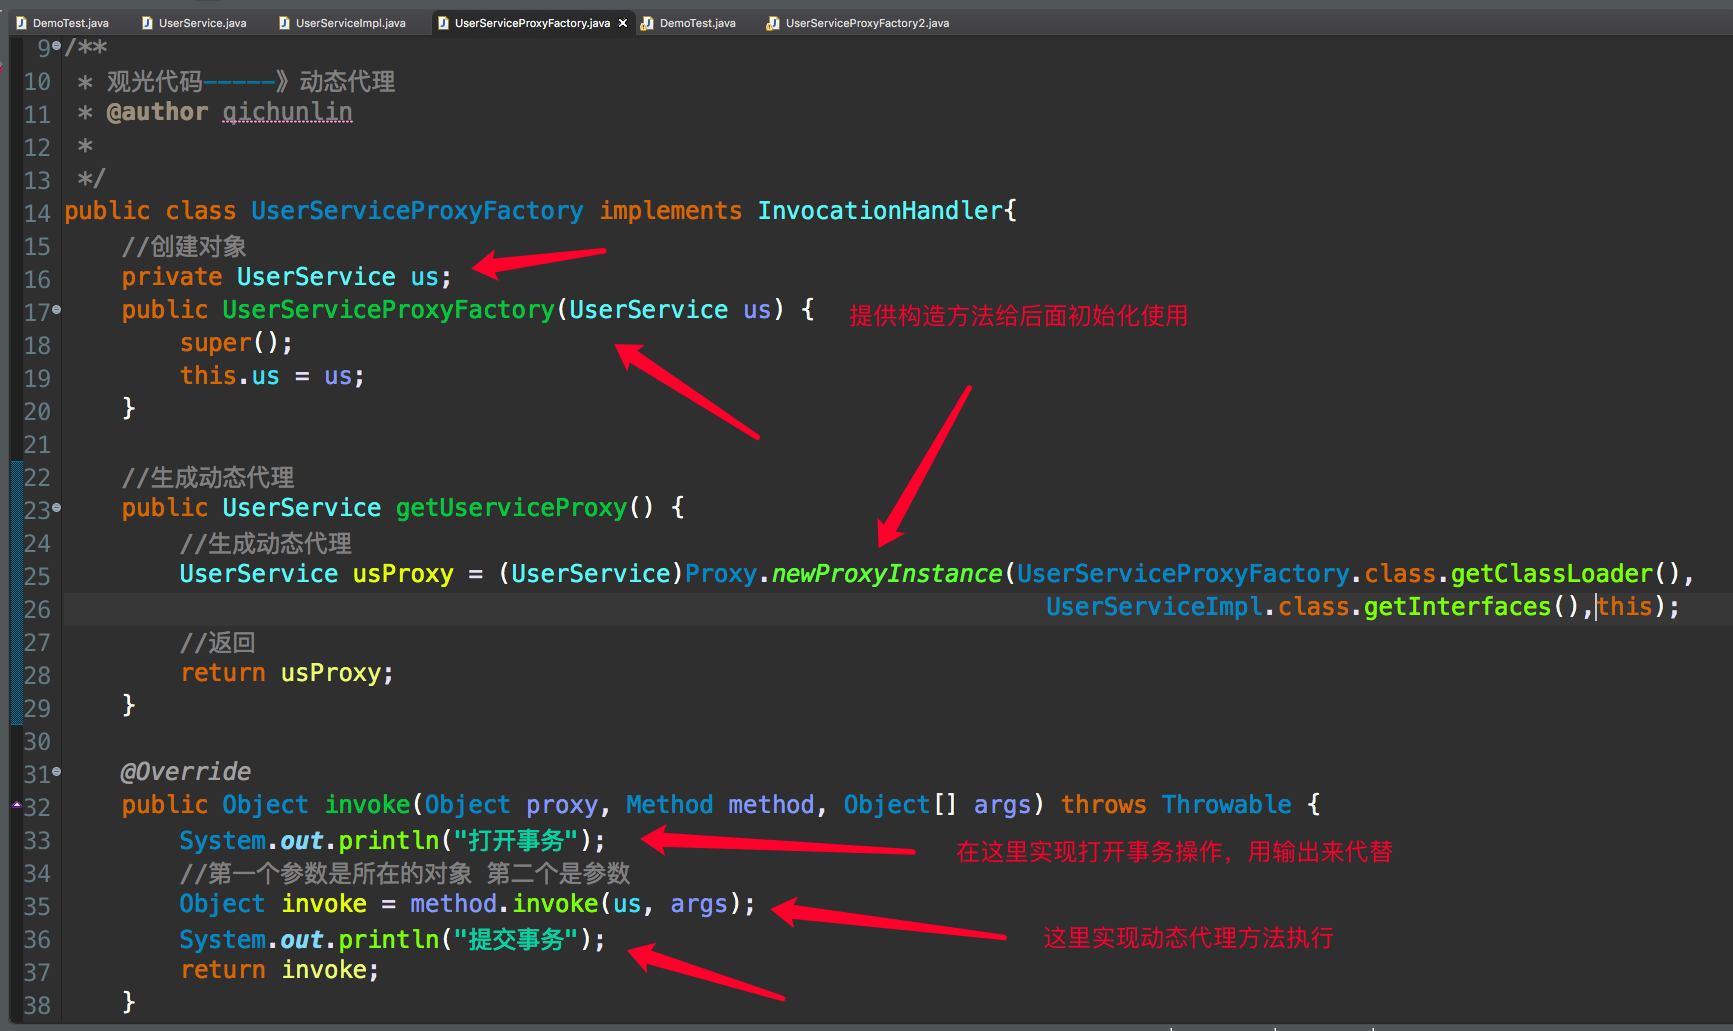Click the Java file icon on UserServiceProxyFactory2.java tab
This screenshot has width=1733, height=1031.
click(x=773, y=23)
